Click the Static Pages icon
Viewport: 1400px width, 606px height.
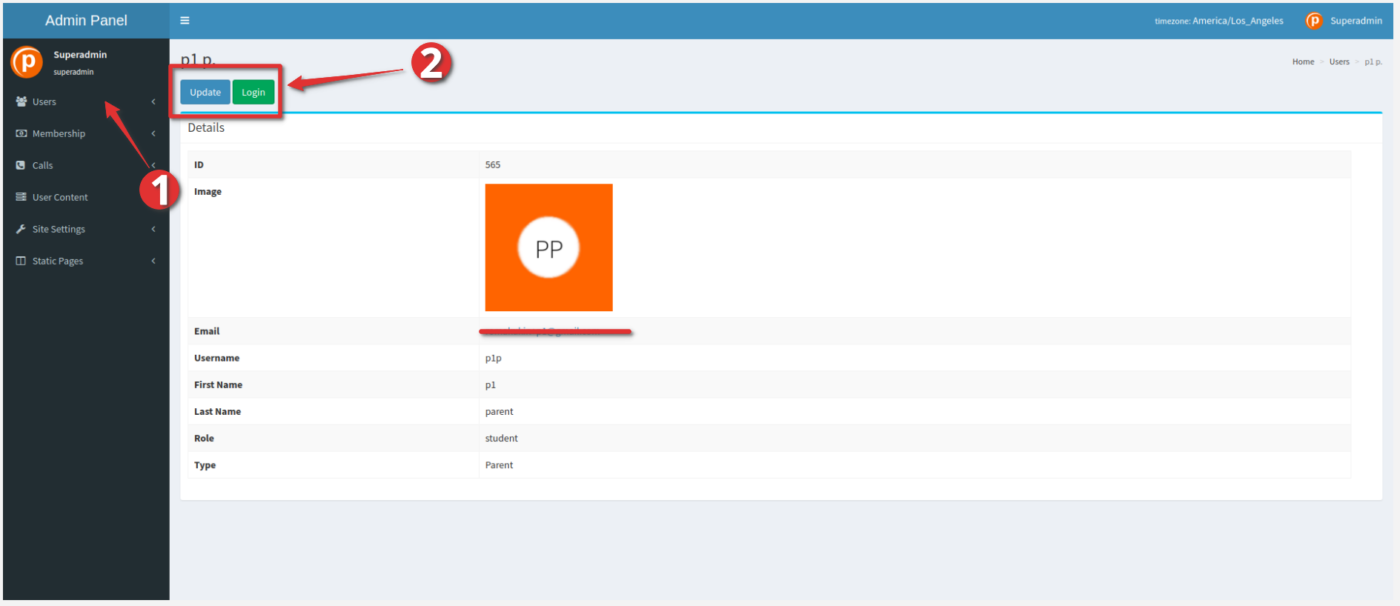[x=20, y=260]
